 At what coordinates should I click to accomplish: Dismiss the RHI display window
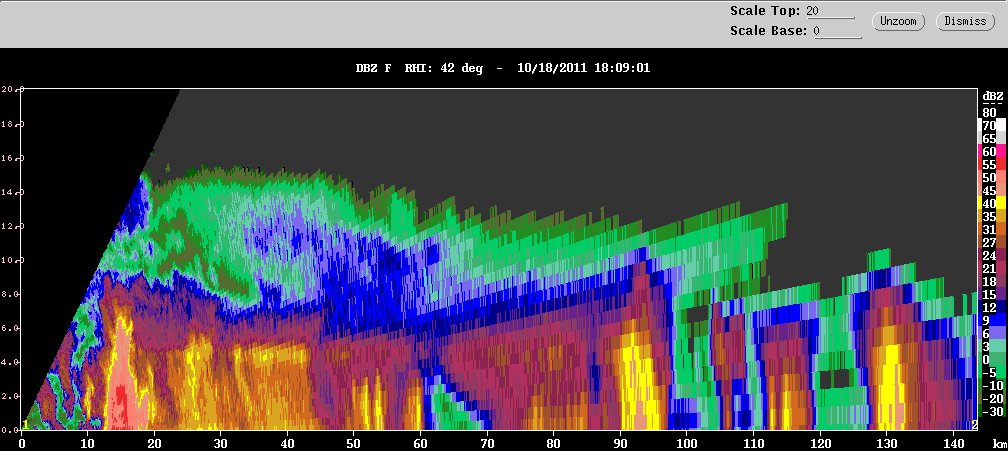click(x=965, y=21)
